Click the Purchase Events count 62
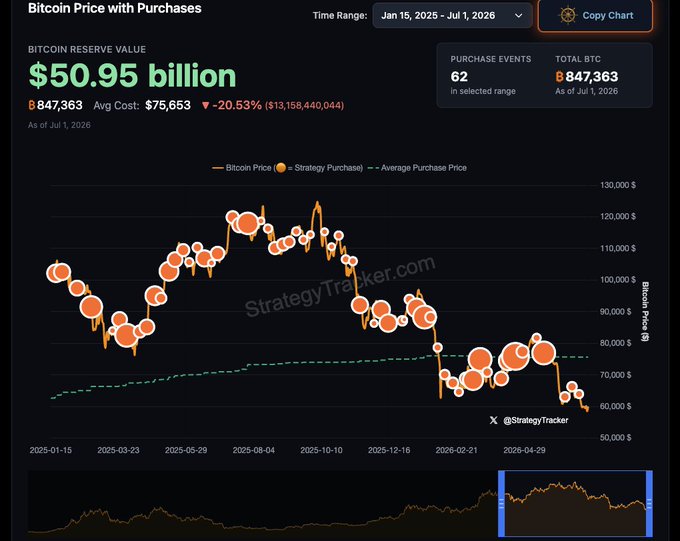Screen dimensions: 680x541 tap(459, 77)
